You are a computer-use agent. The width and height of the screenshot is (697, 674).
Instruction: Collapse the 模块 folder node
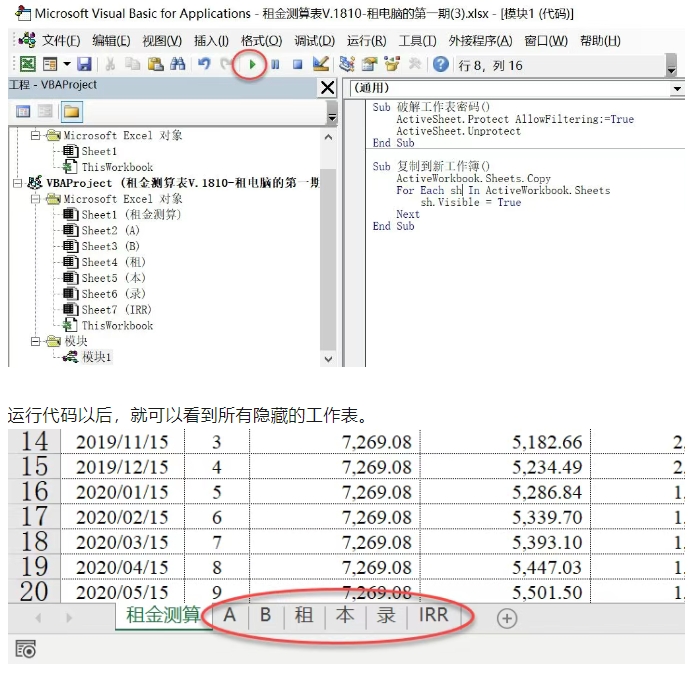click(x=37, y=341)
